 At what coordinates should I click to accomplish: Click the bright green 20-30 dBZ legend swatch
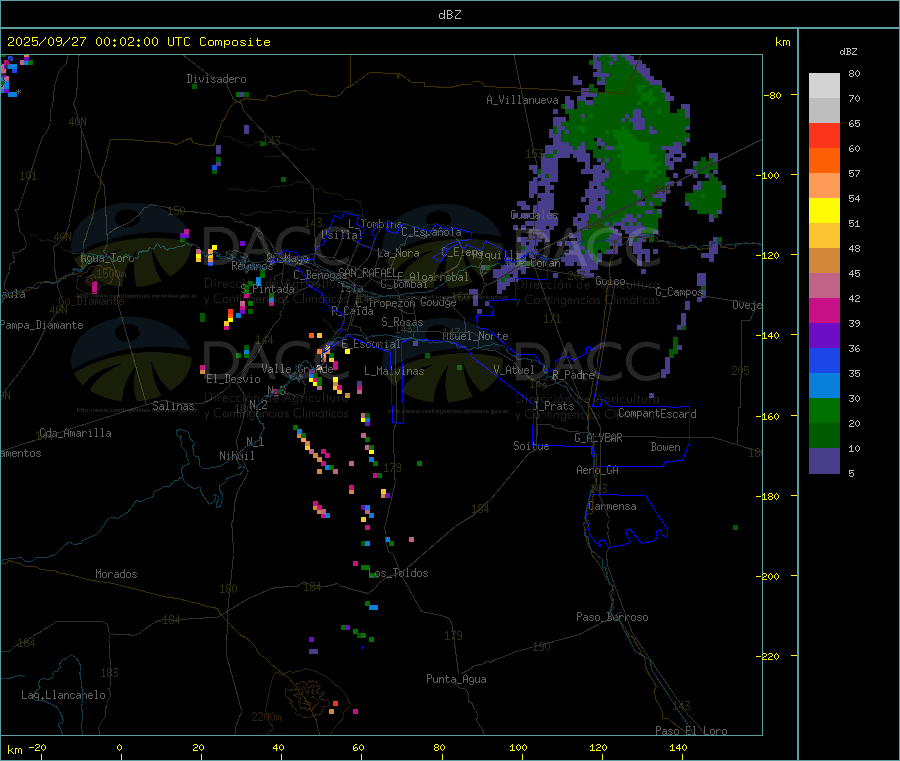click(x=824, y=410)
